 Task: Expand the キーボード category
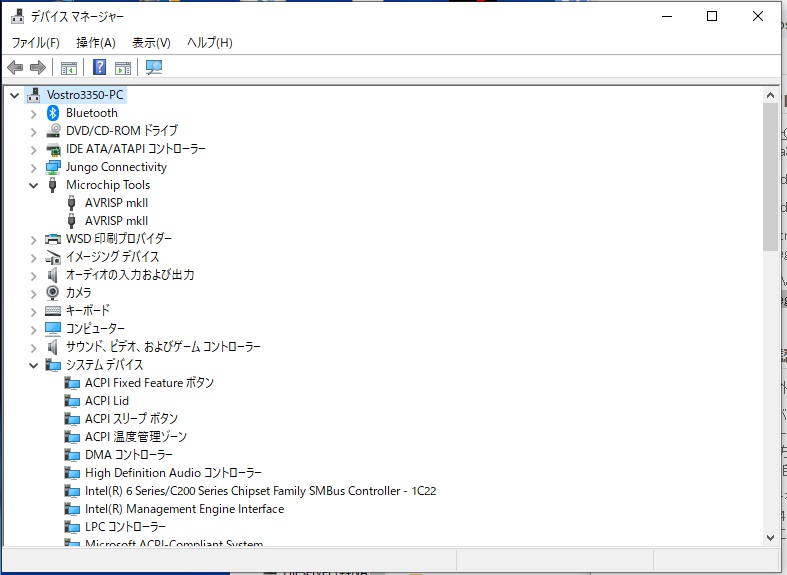point(34,312)
